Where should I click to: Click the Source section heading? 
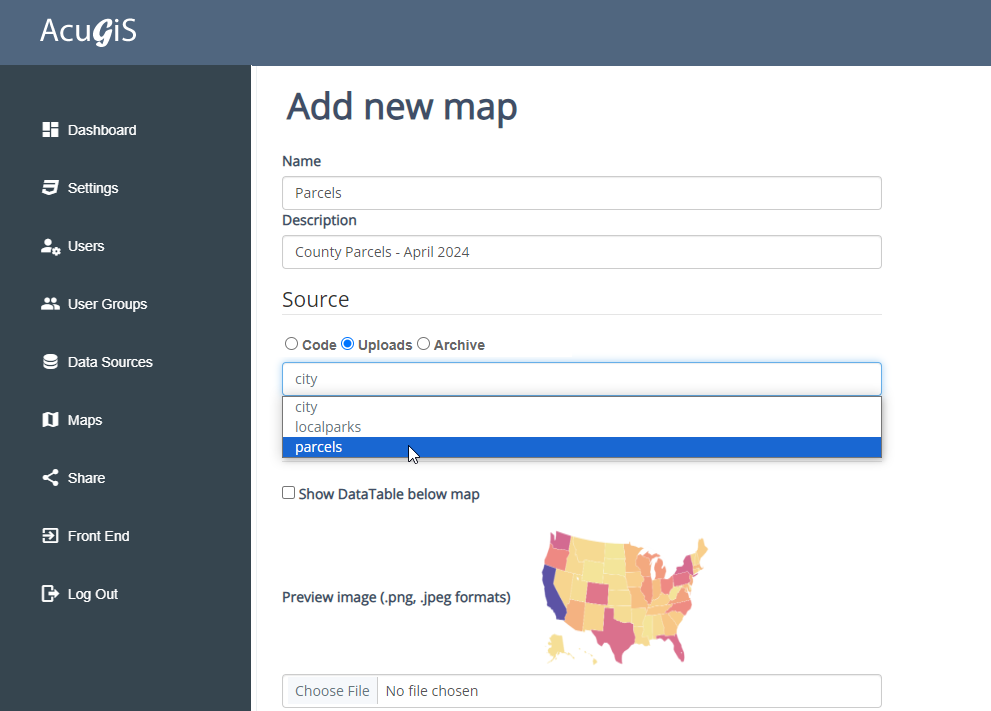315,300
